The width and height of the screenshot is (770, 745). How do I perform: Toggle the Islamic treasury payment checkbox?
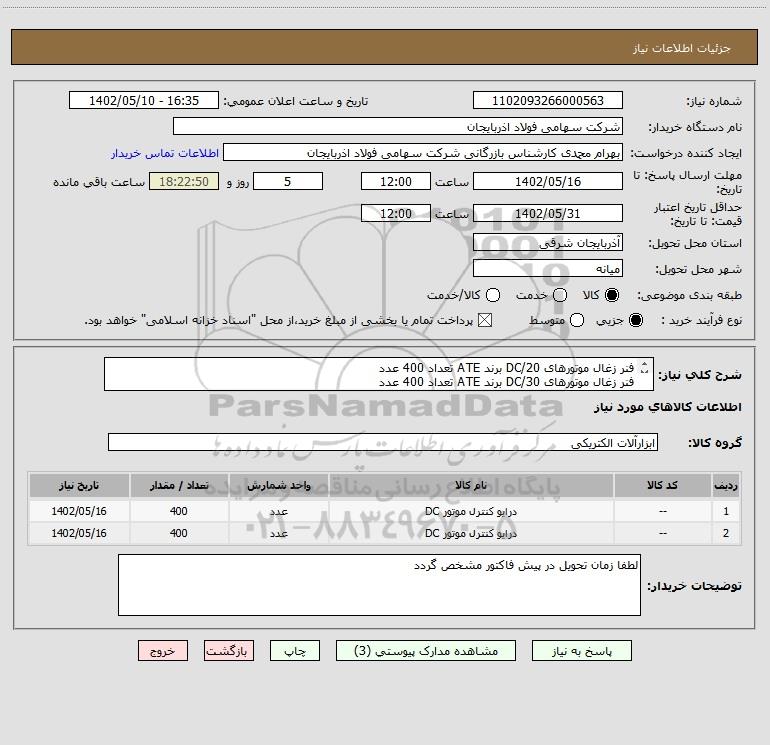point(485,320)
